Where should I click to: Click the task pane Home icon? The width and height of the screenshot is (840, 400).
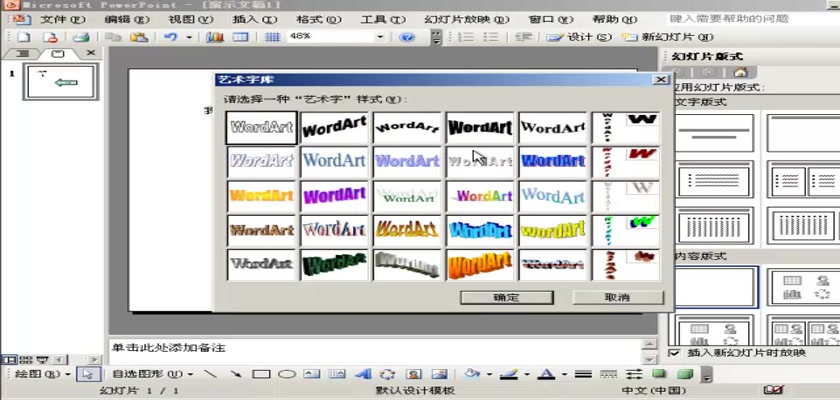pos(740,72)
